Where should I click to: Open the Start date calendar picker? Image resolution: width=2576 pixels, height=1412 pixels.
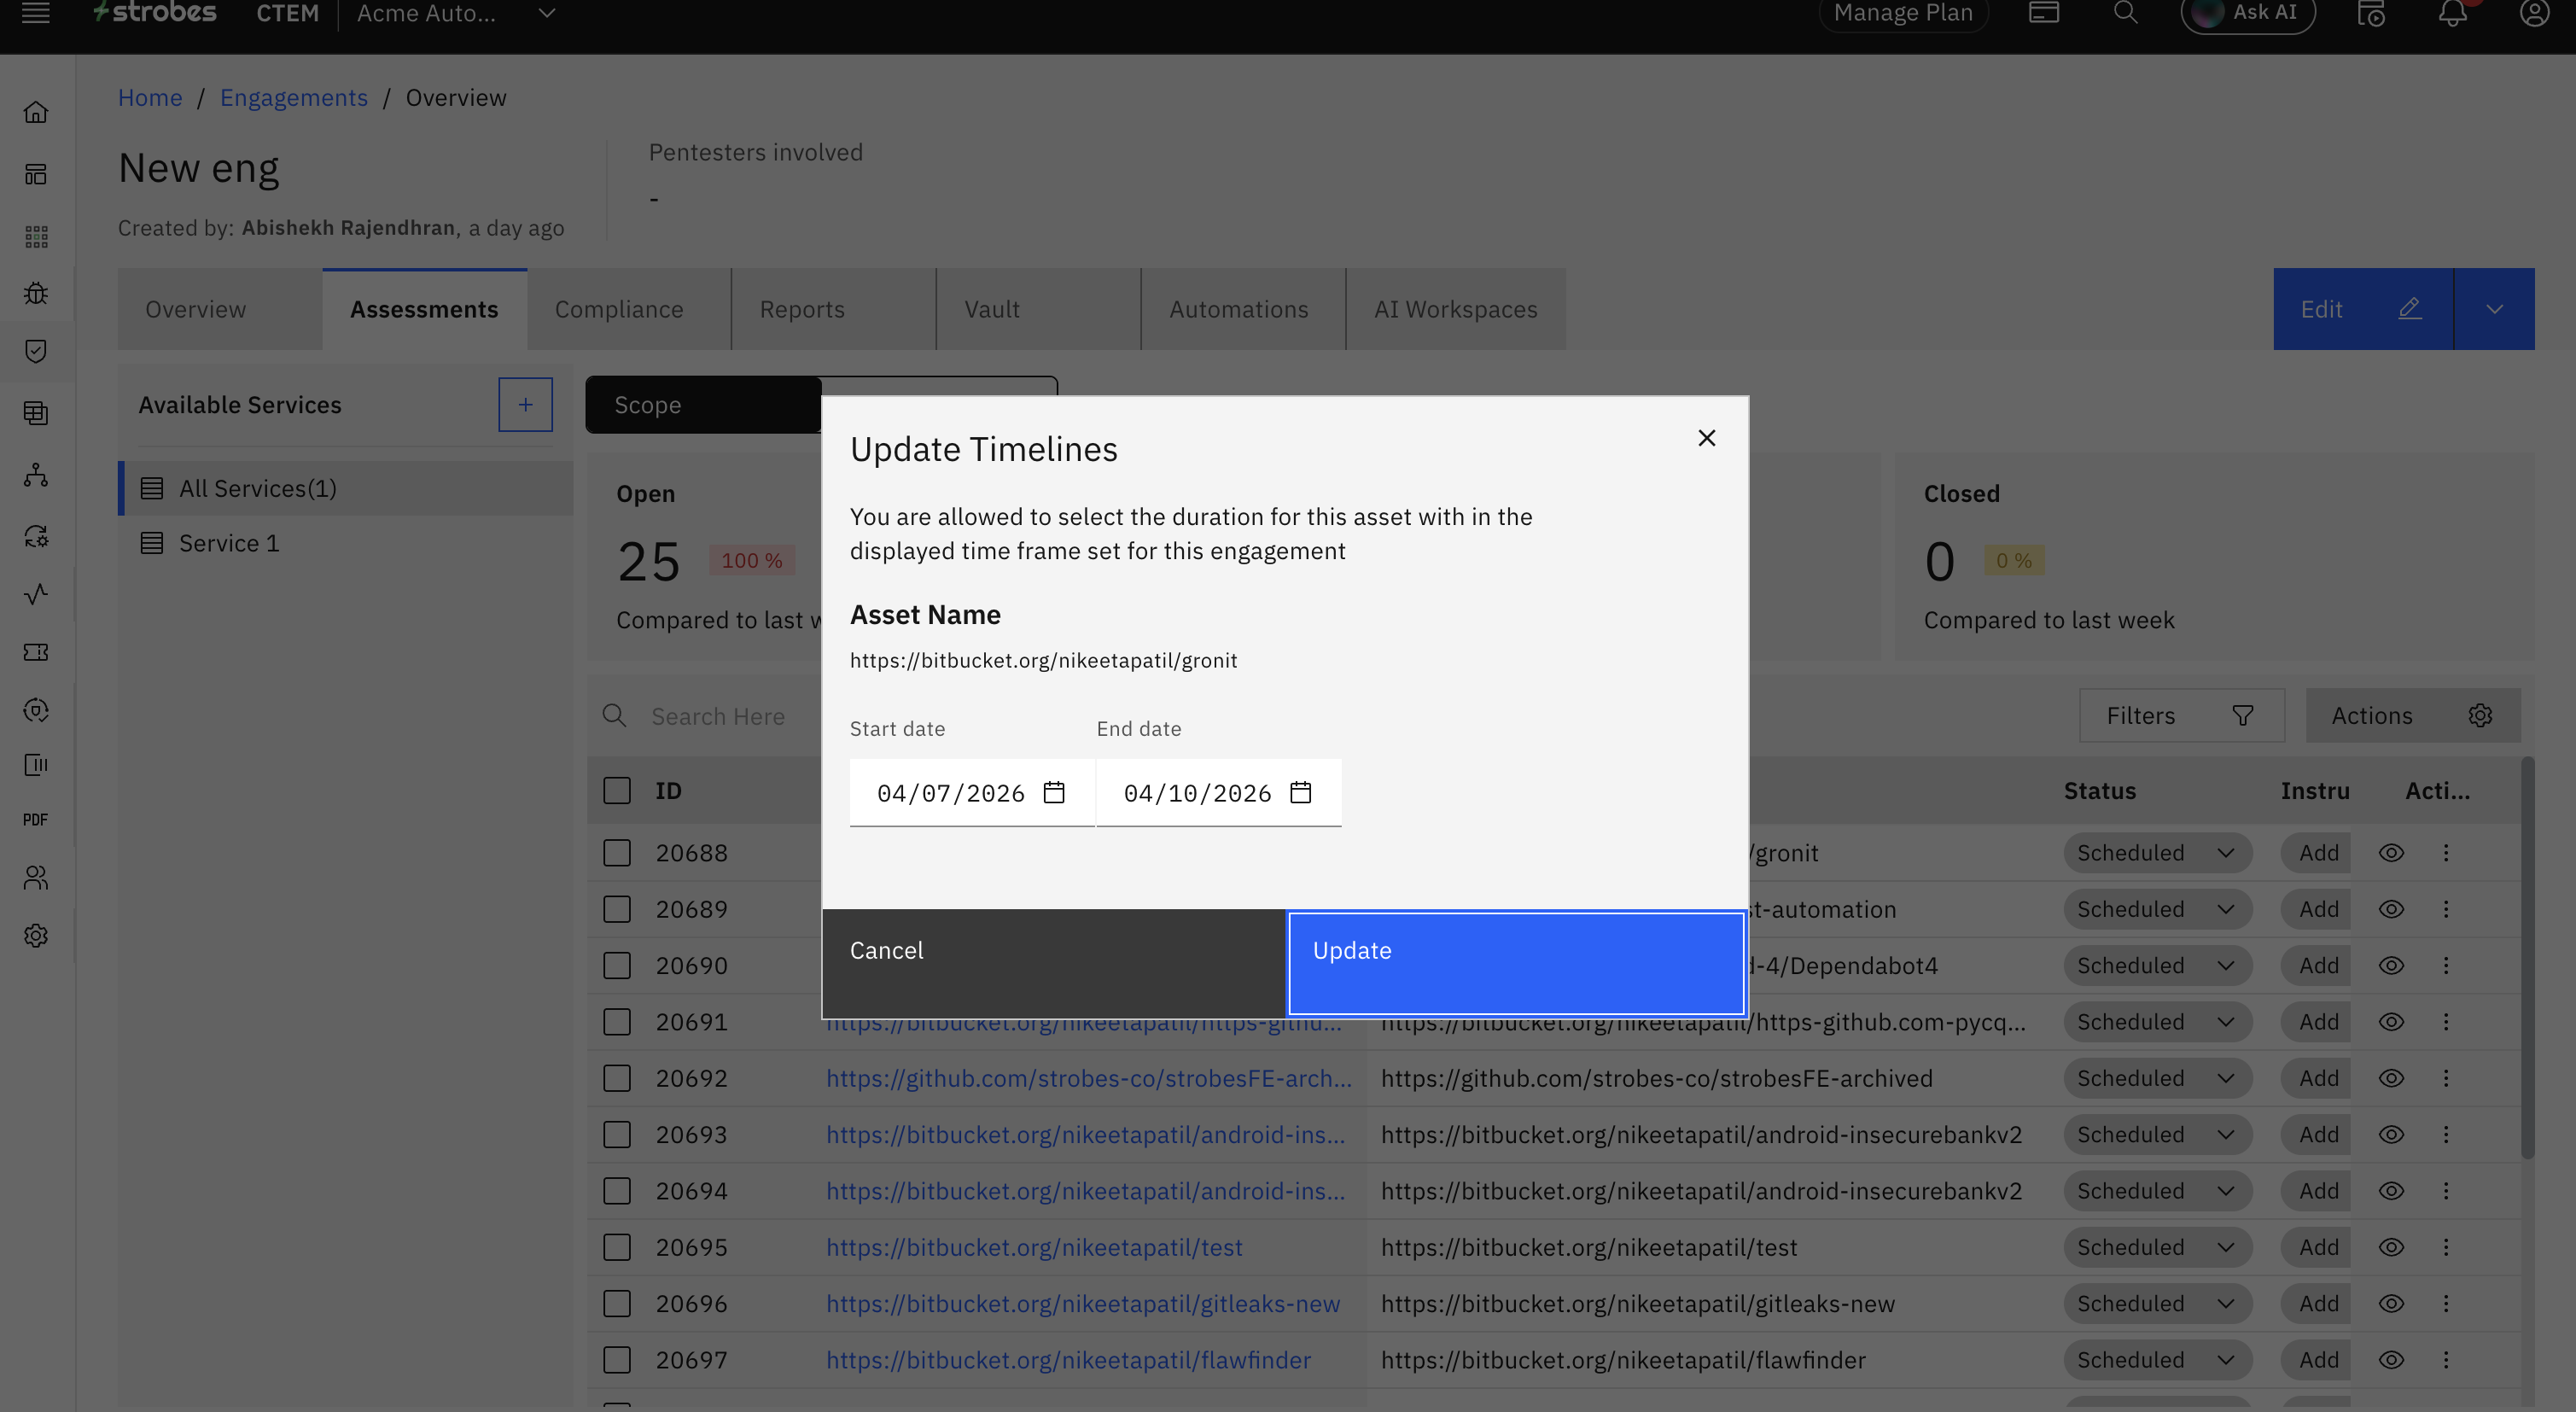tap(1054, 792)
